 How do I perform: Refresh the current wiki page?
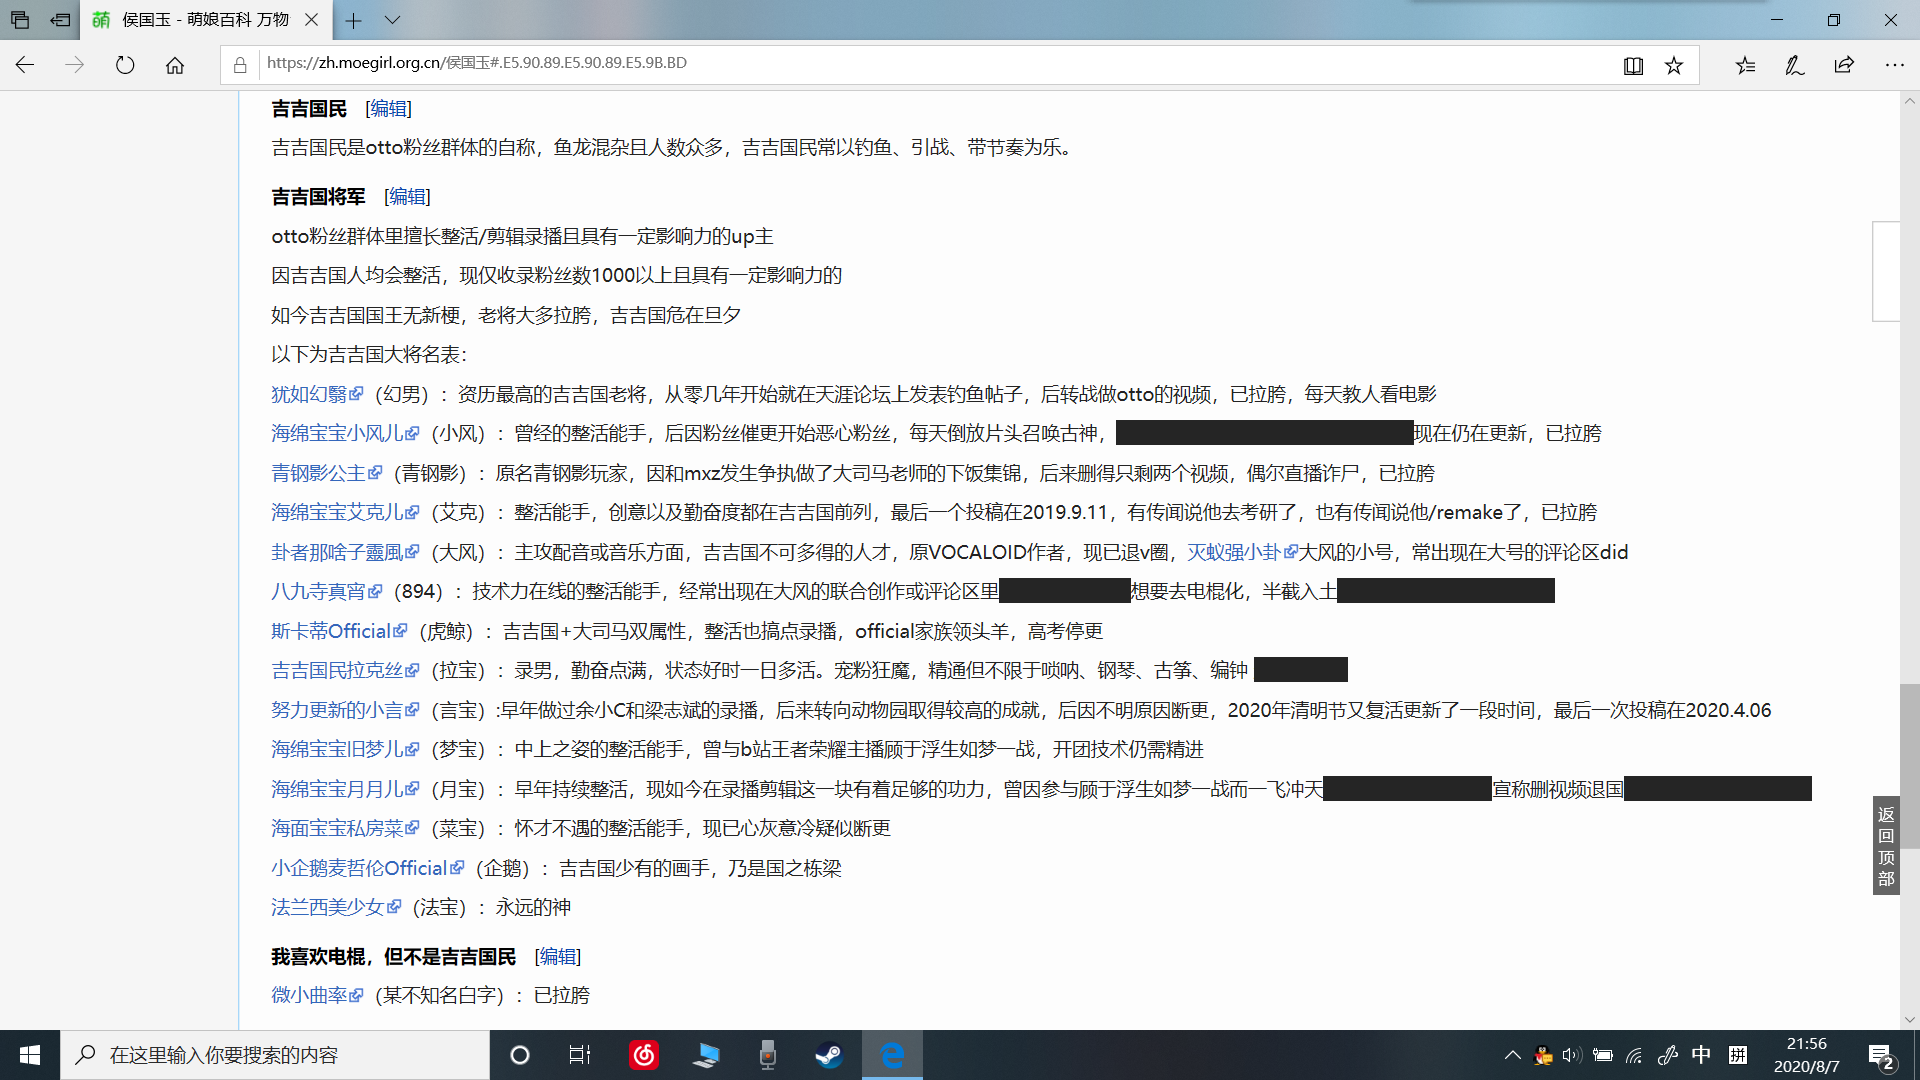[x=124, y=64]
